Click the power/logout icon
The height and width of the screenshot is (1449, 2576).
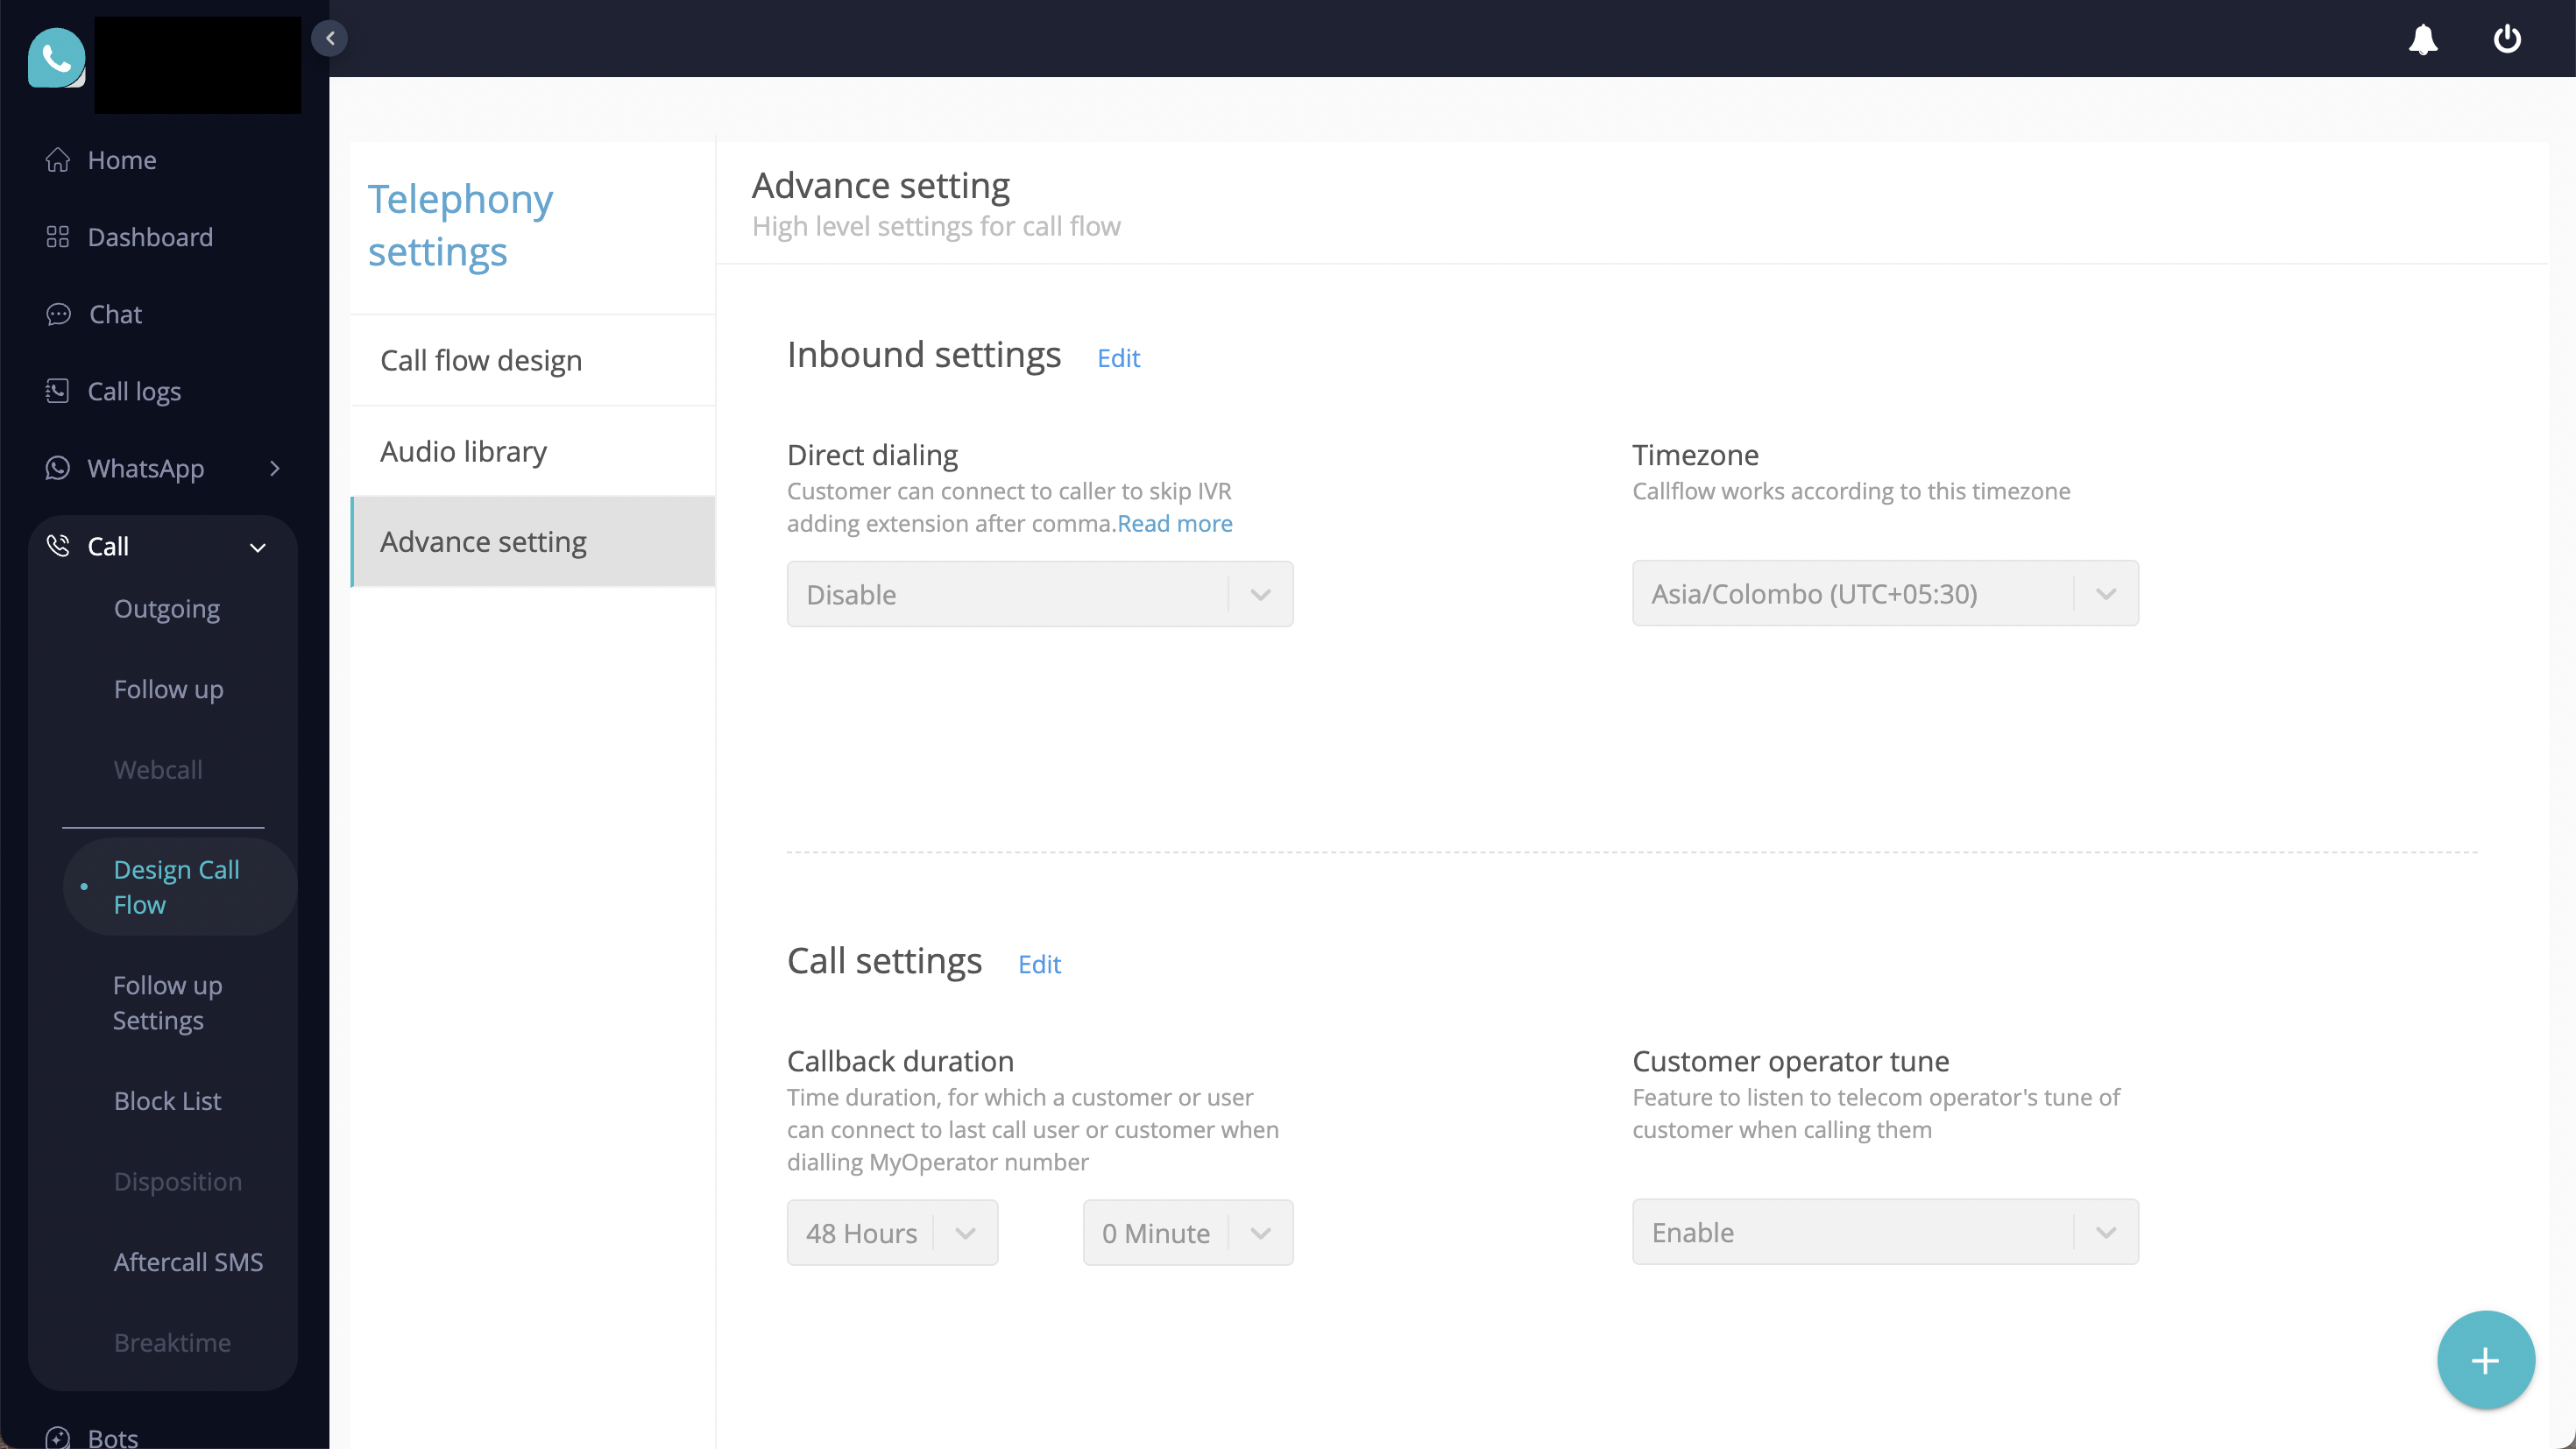[x=2507, y=40]
